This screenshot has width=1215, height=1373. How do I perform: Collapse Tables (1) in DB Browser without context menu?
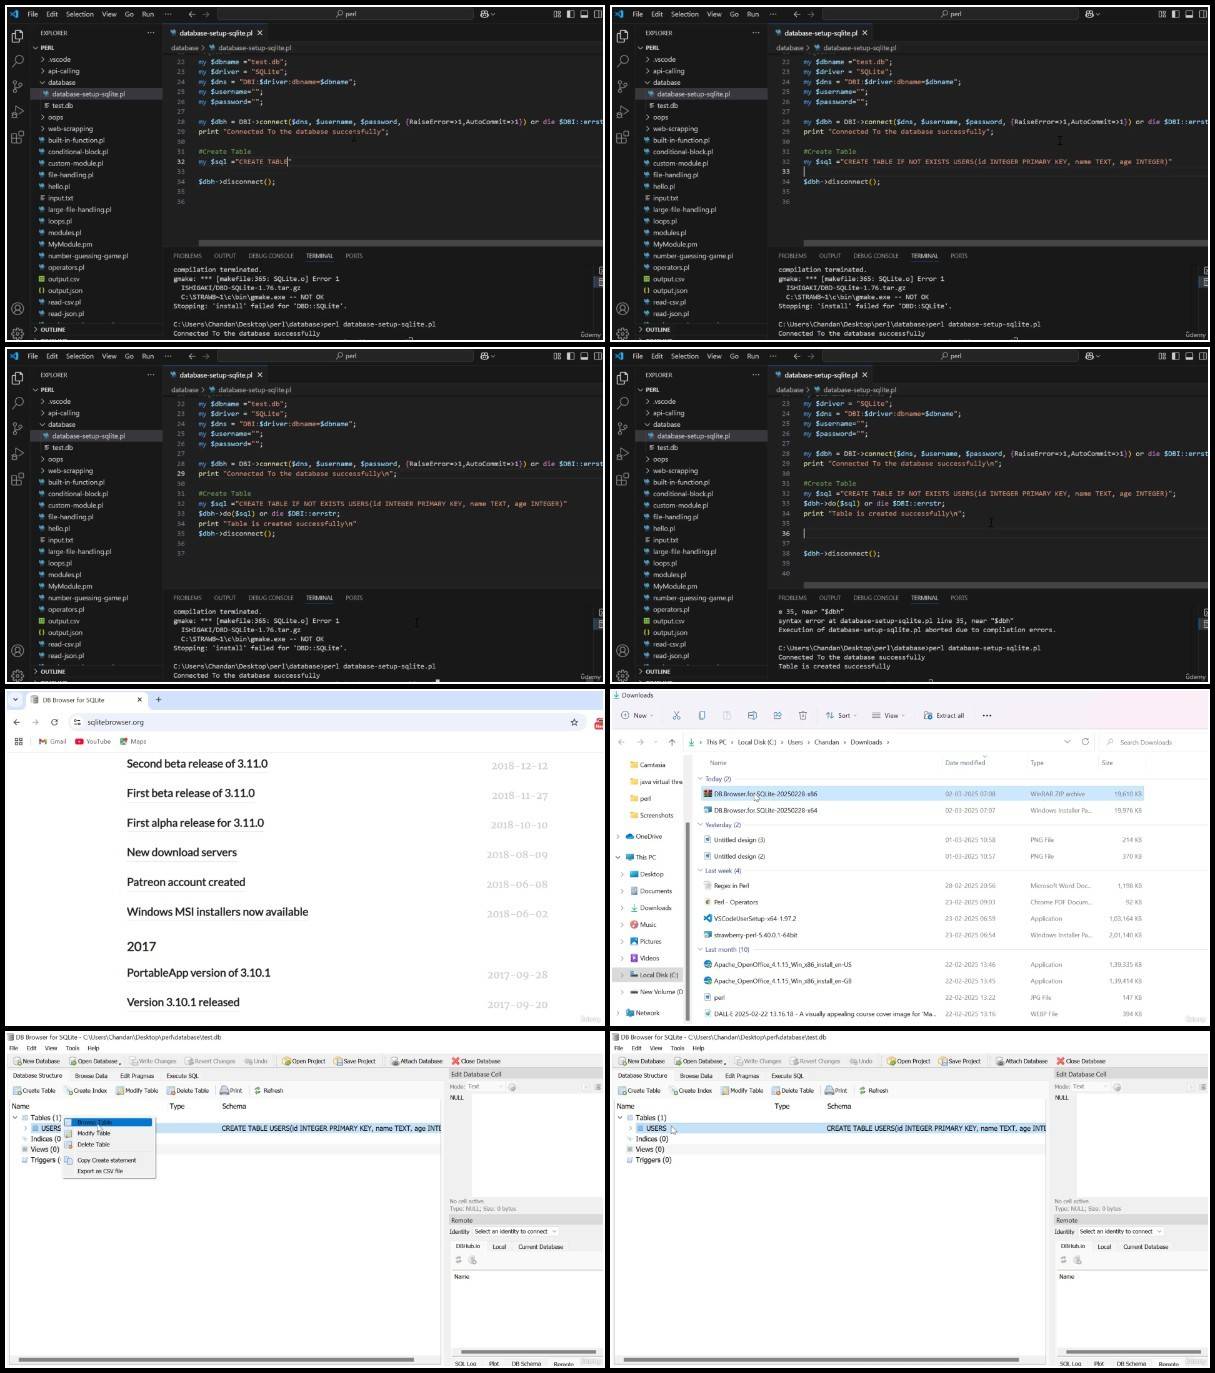[x=619, y=1117]
